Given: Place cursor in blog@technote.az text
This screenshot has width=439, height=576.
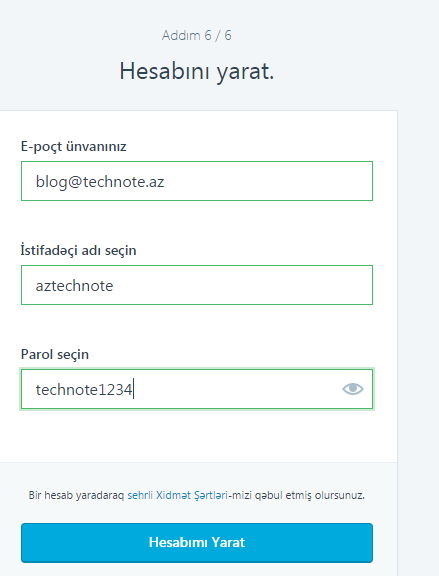Looking at the screenshot, I should pos(100,181).
